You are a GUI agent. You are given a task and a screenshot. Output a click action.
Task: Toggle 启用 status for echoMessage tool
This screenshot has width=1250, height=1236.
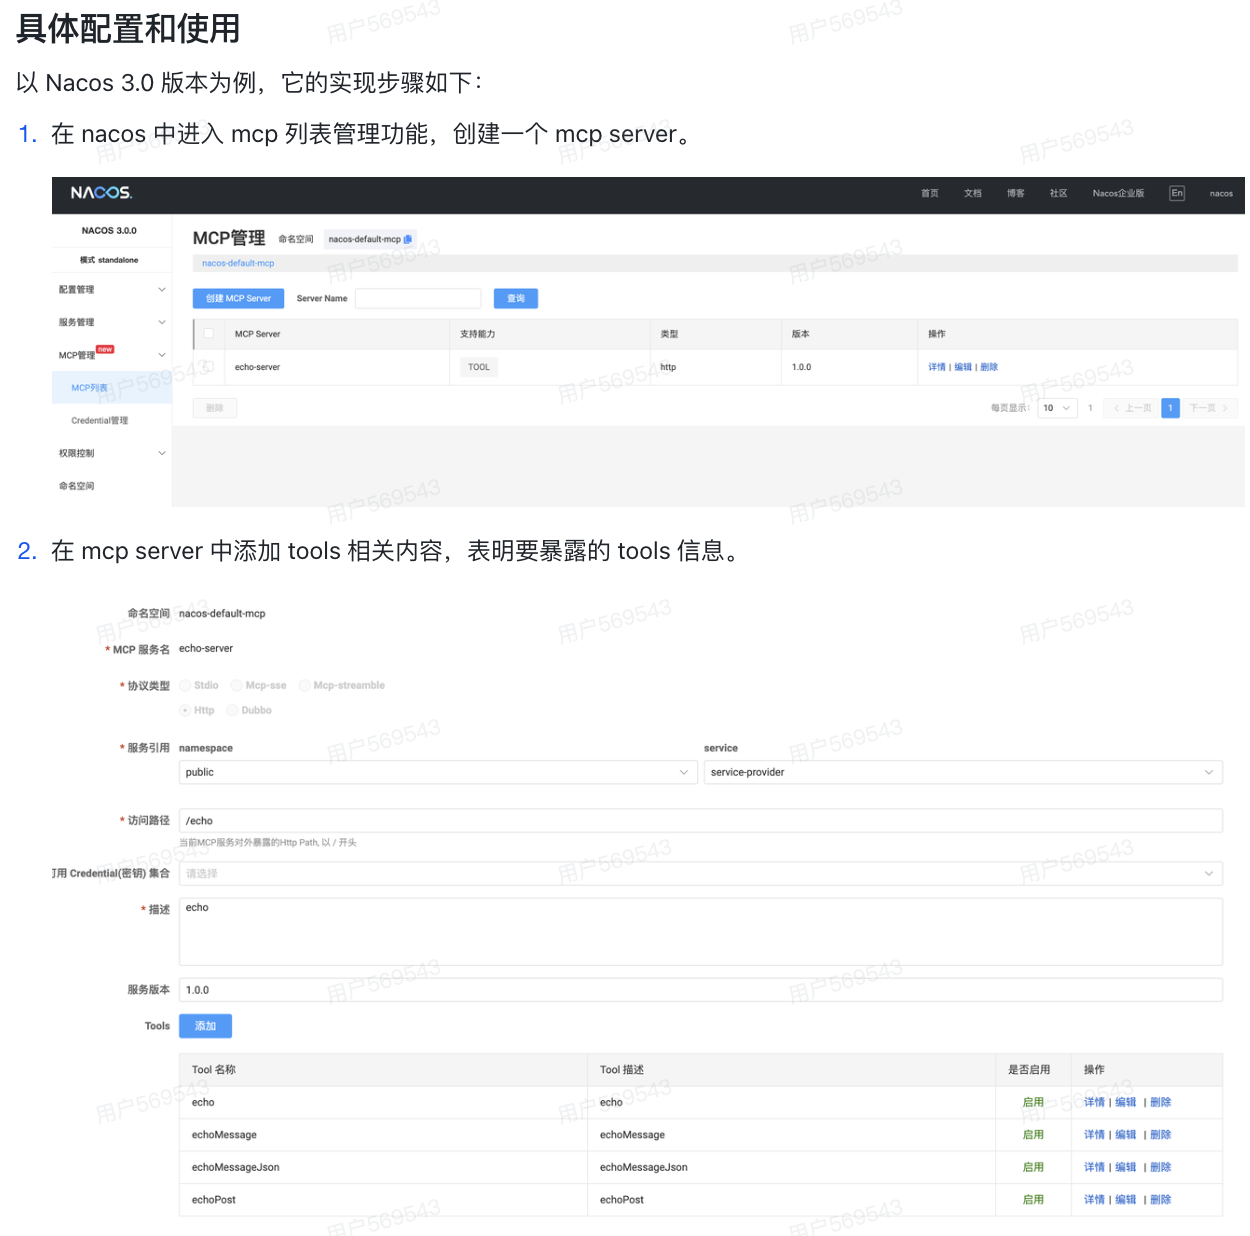point(1033,1135)
